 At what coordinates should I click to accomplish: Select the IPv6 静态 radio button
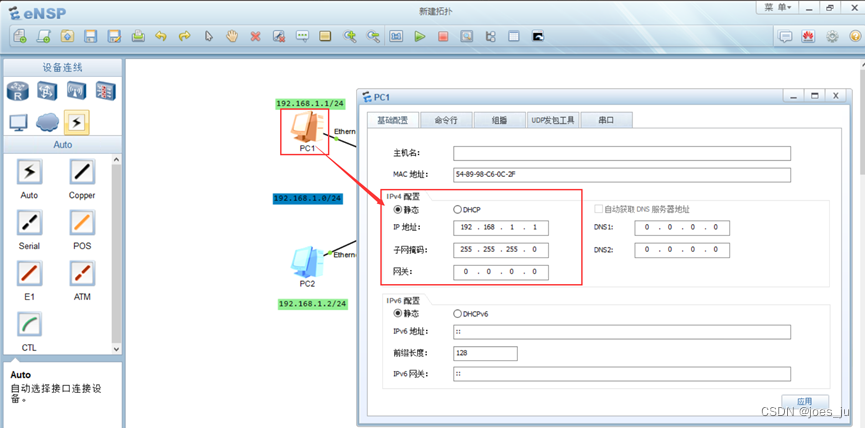click(397, 313)
